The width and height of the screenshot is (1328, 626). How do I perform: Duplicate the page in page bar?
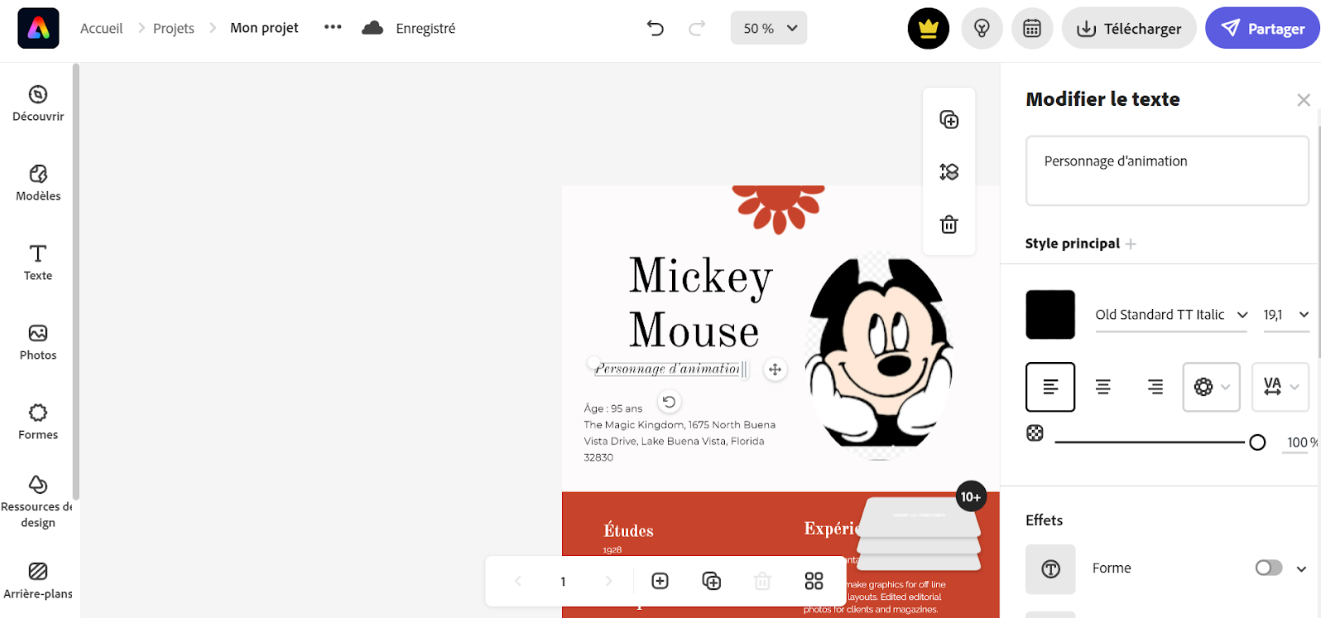[x=712, y=581]
